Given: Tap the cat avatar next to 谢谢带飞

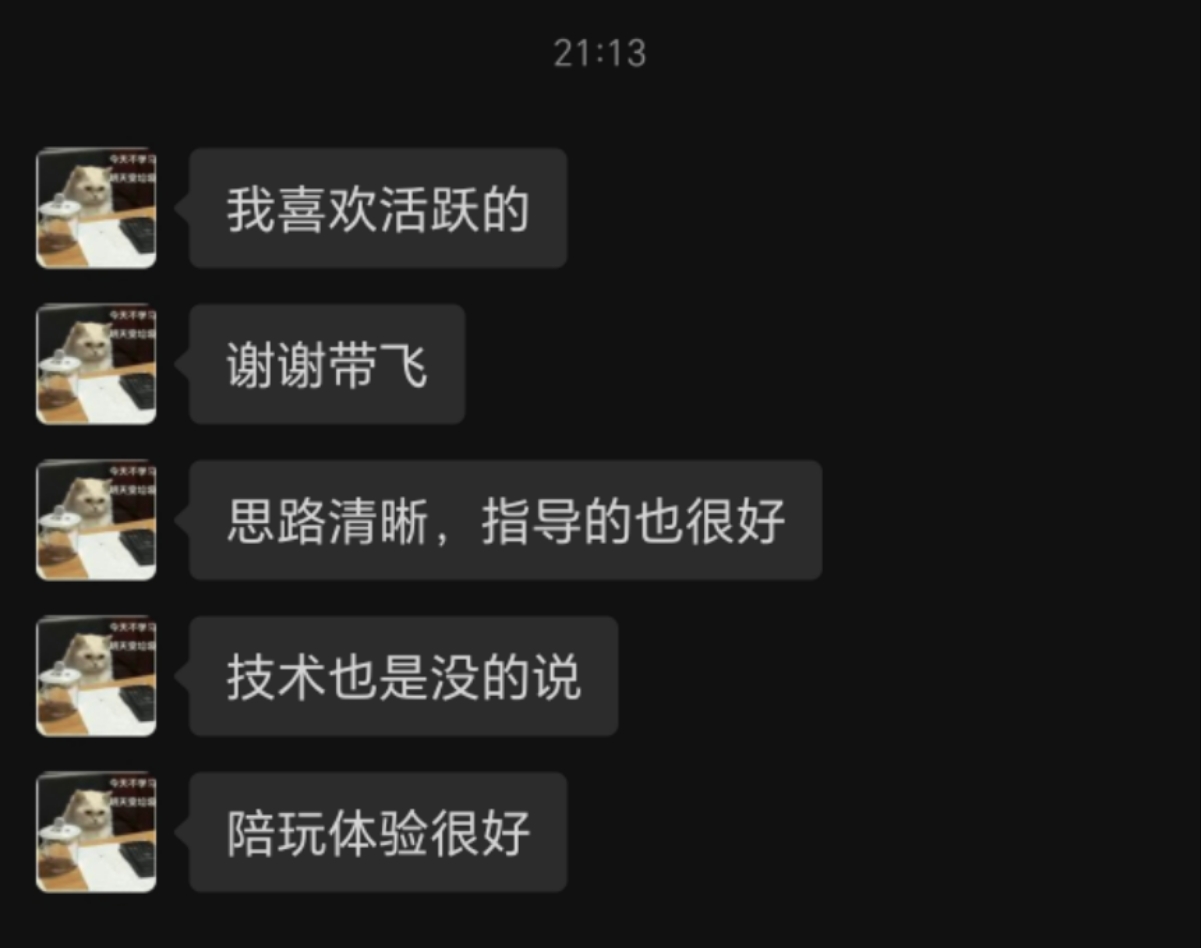Looking at the screenshot, I should [96, 364].
